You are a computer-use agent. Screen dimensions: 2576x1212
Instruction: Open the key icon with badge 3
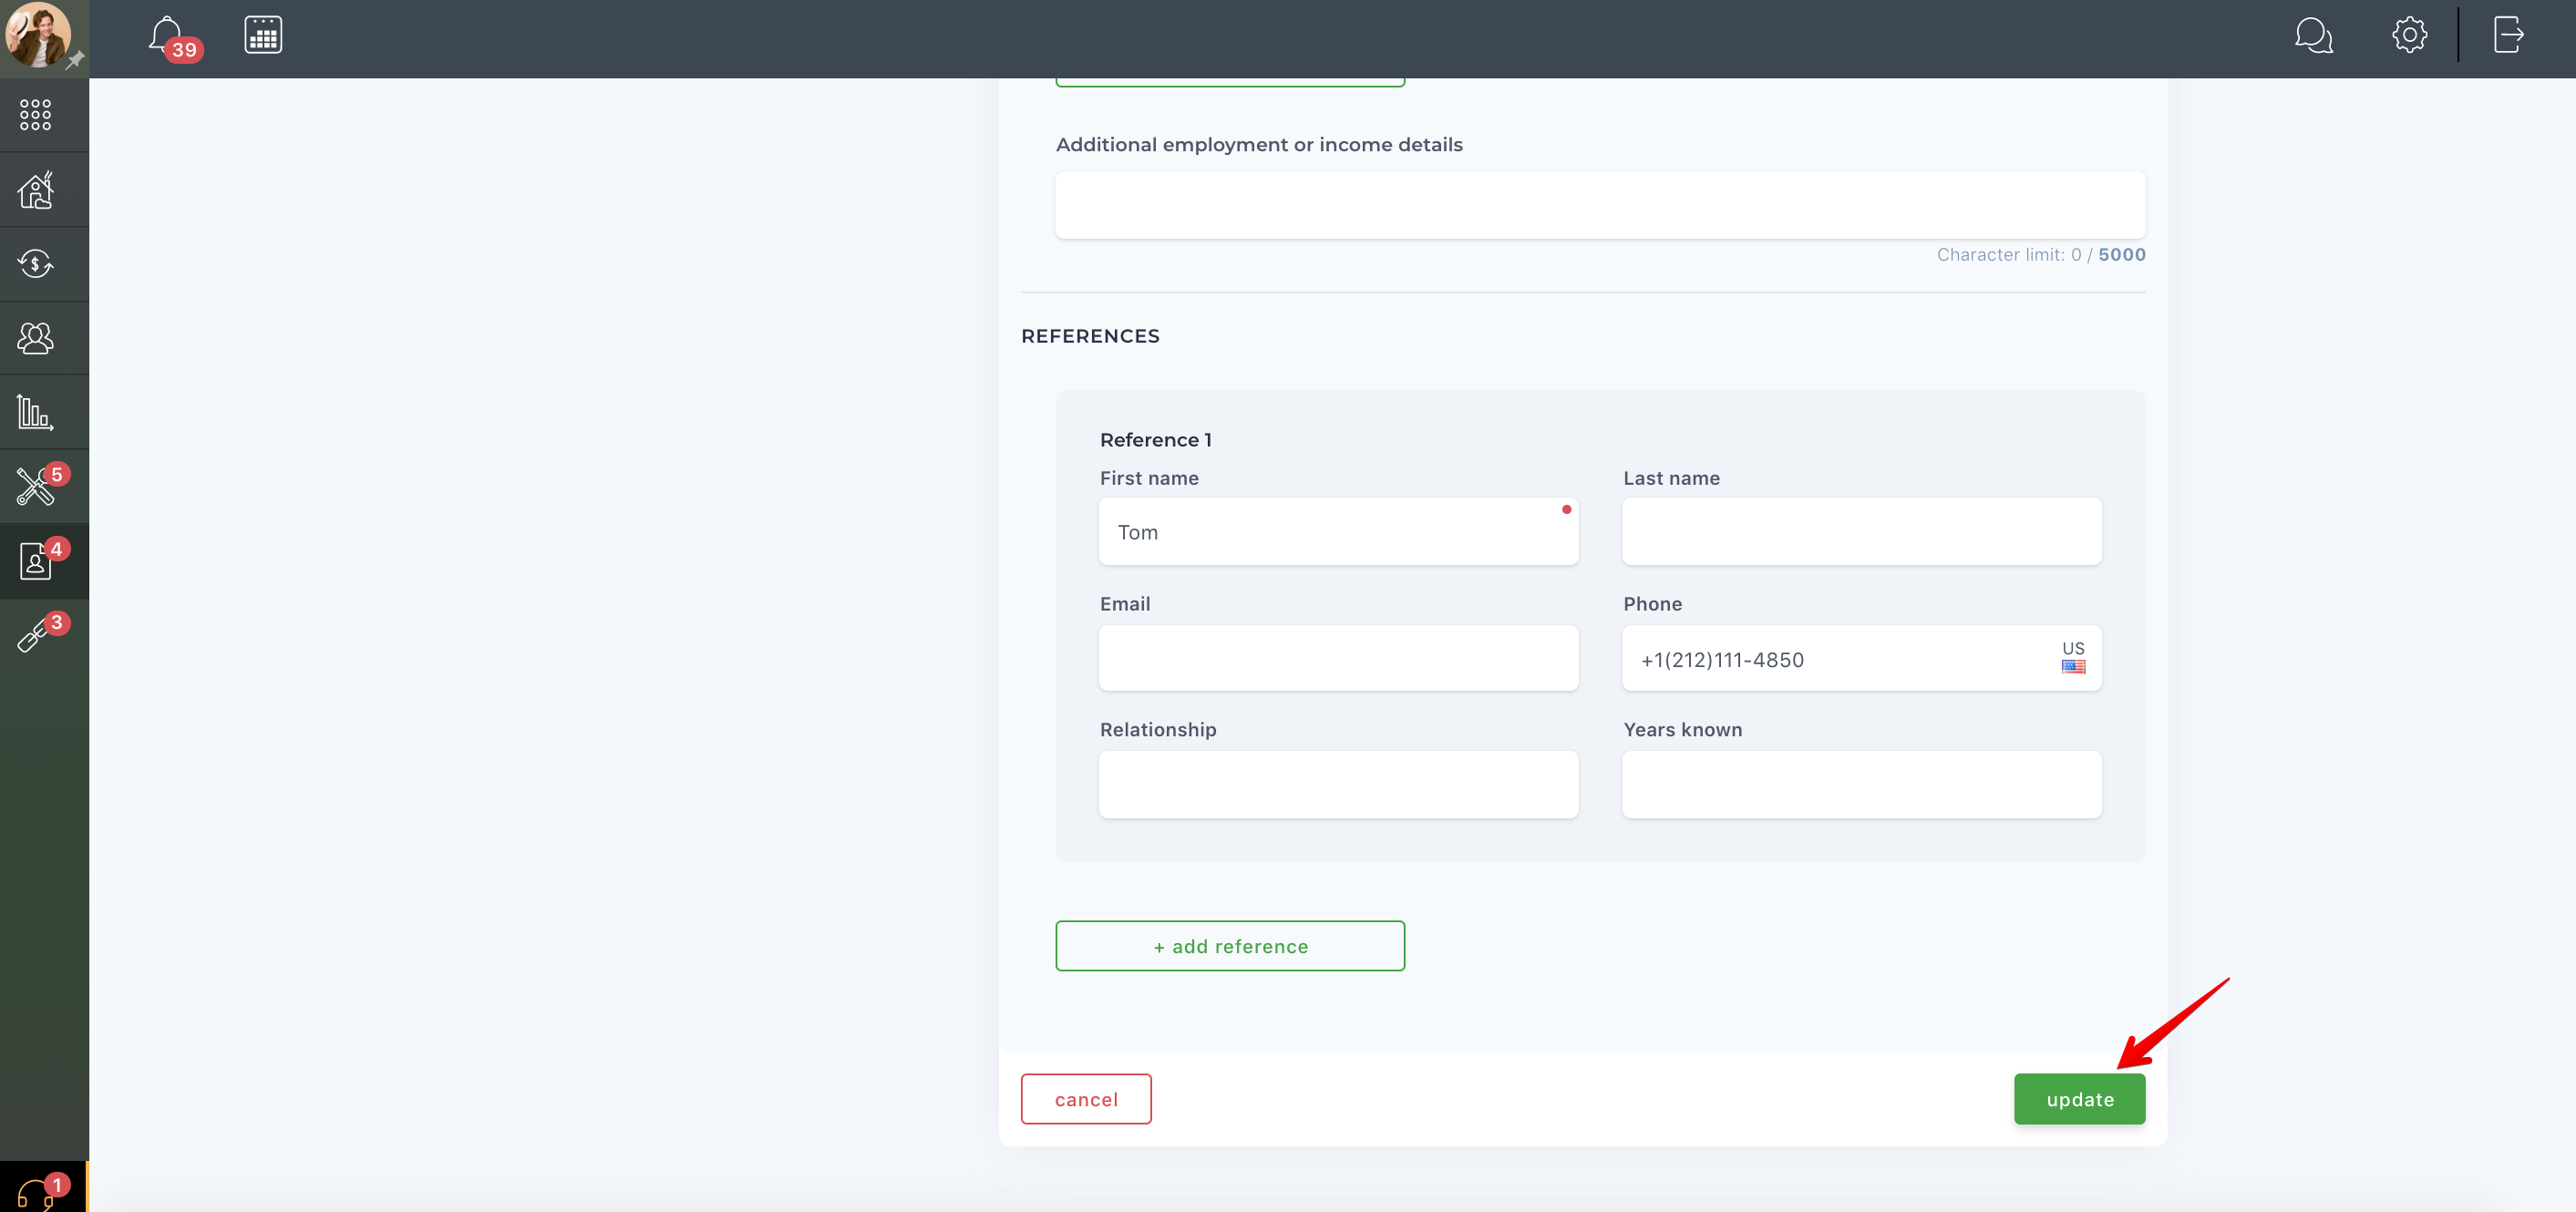tap(42, 634)
